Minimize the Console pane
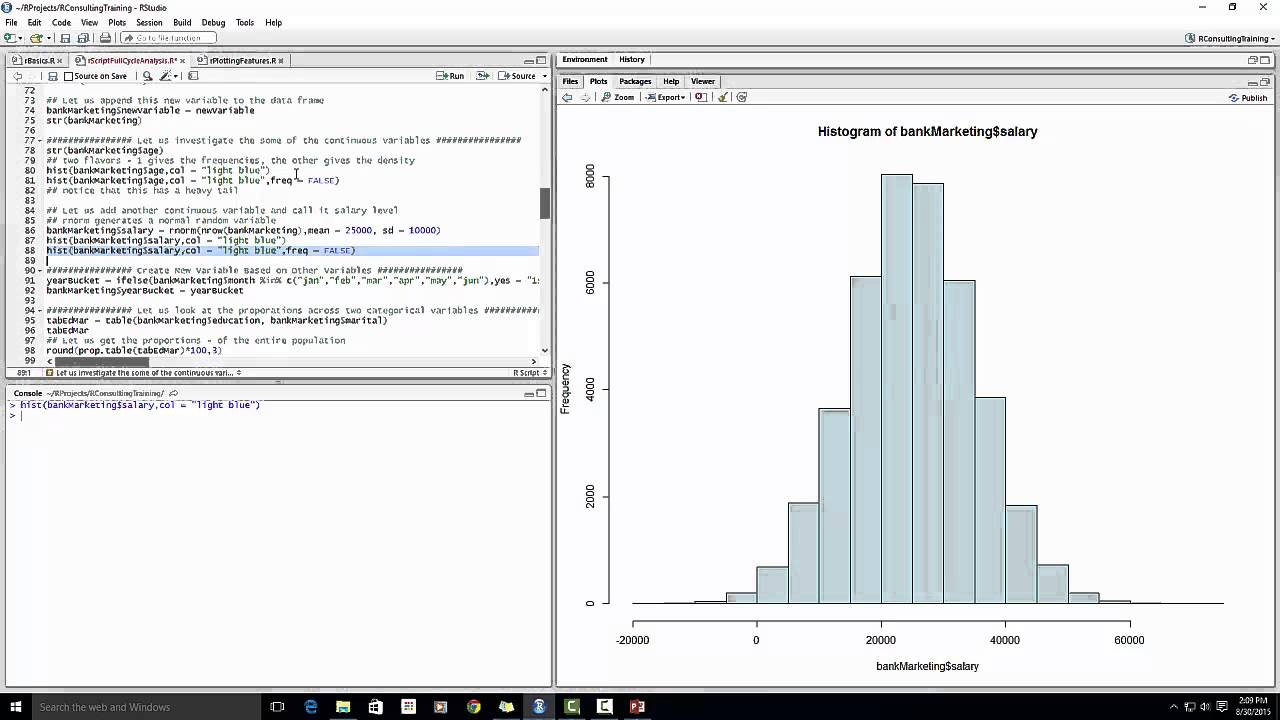1280x720 pixels. (529, 394)
